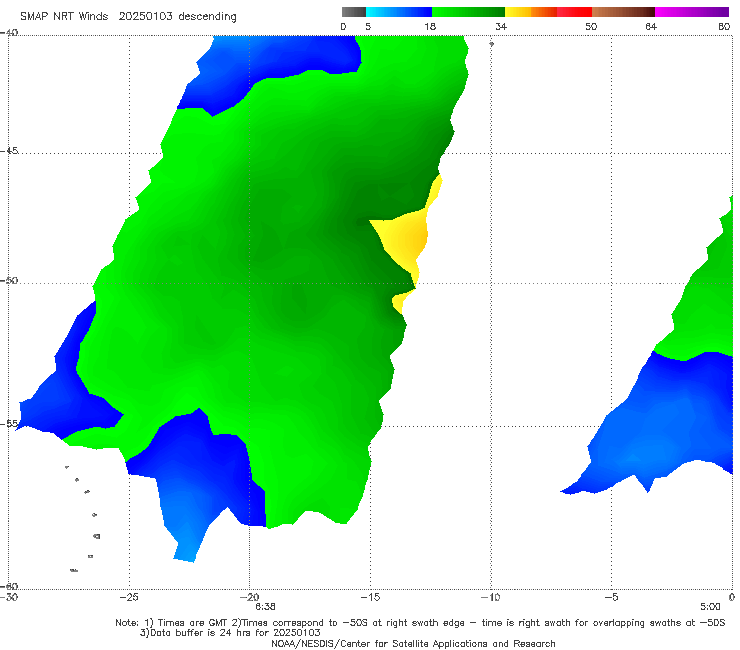Pick the red segment of the color bar

click(x=574, y=12)
